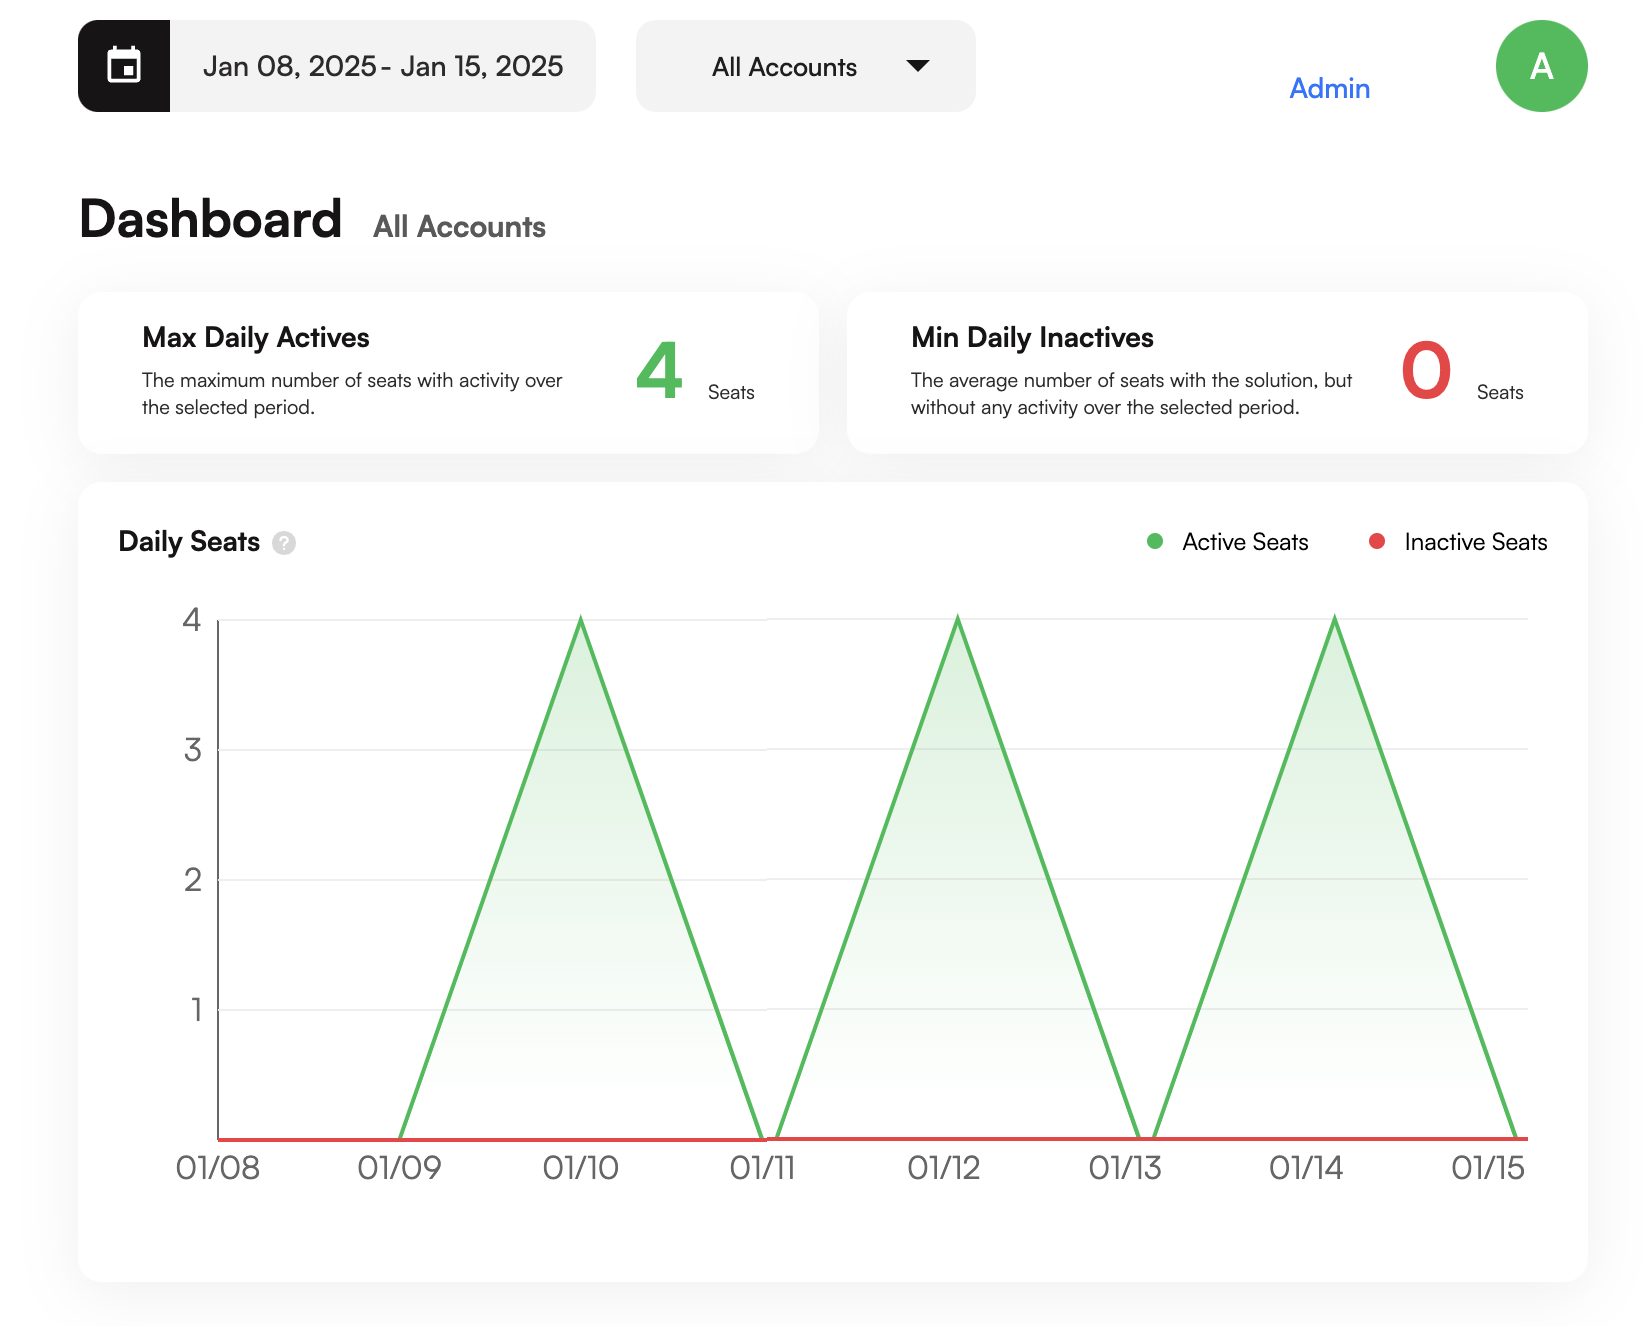
Task: Select the 01/10 peak on the chart
Action: pos(581,620)
